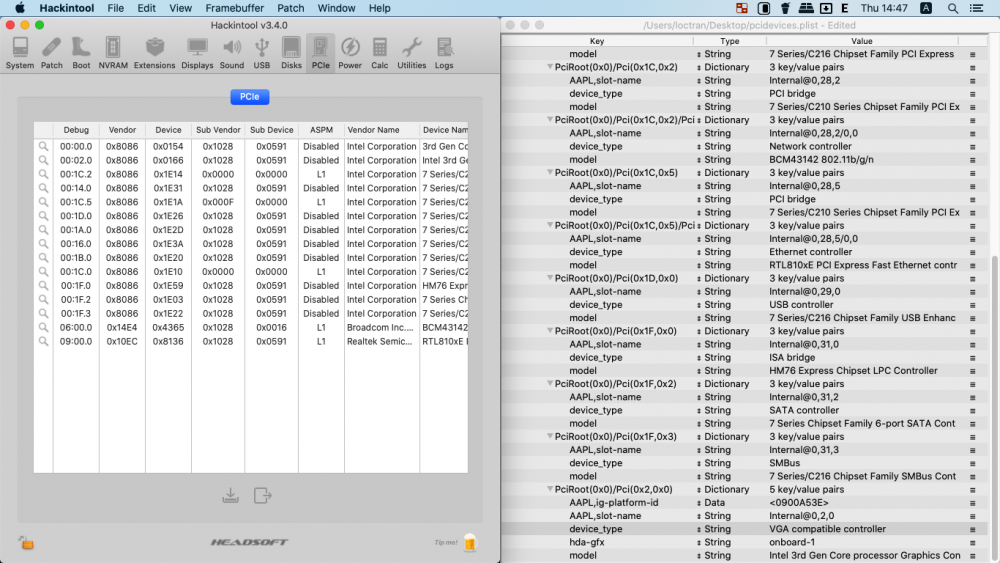Open the Calc toolbar section

[x=379, y=53]
